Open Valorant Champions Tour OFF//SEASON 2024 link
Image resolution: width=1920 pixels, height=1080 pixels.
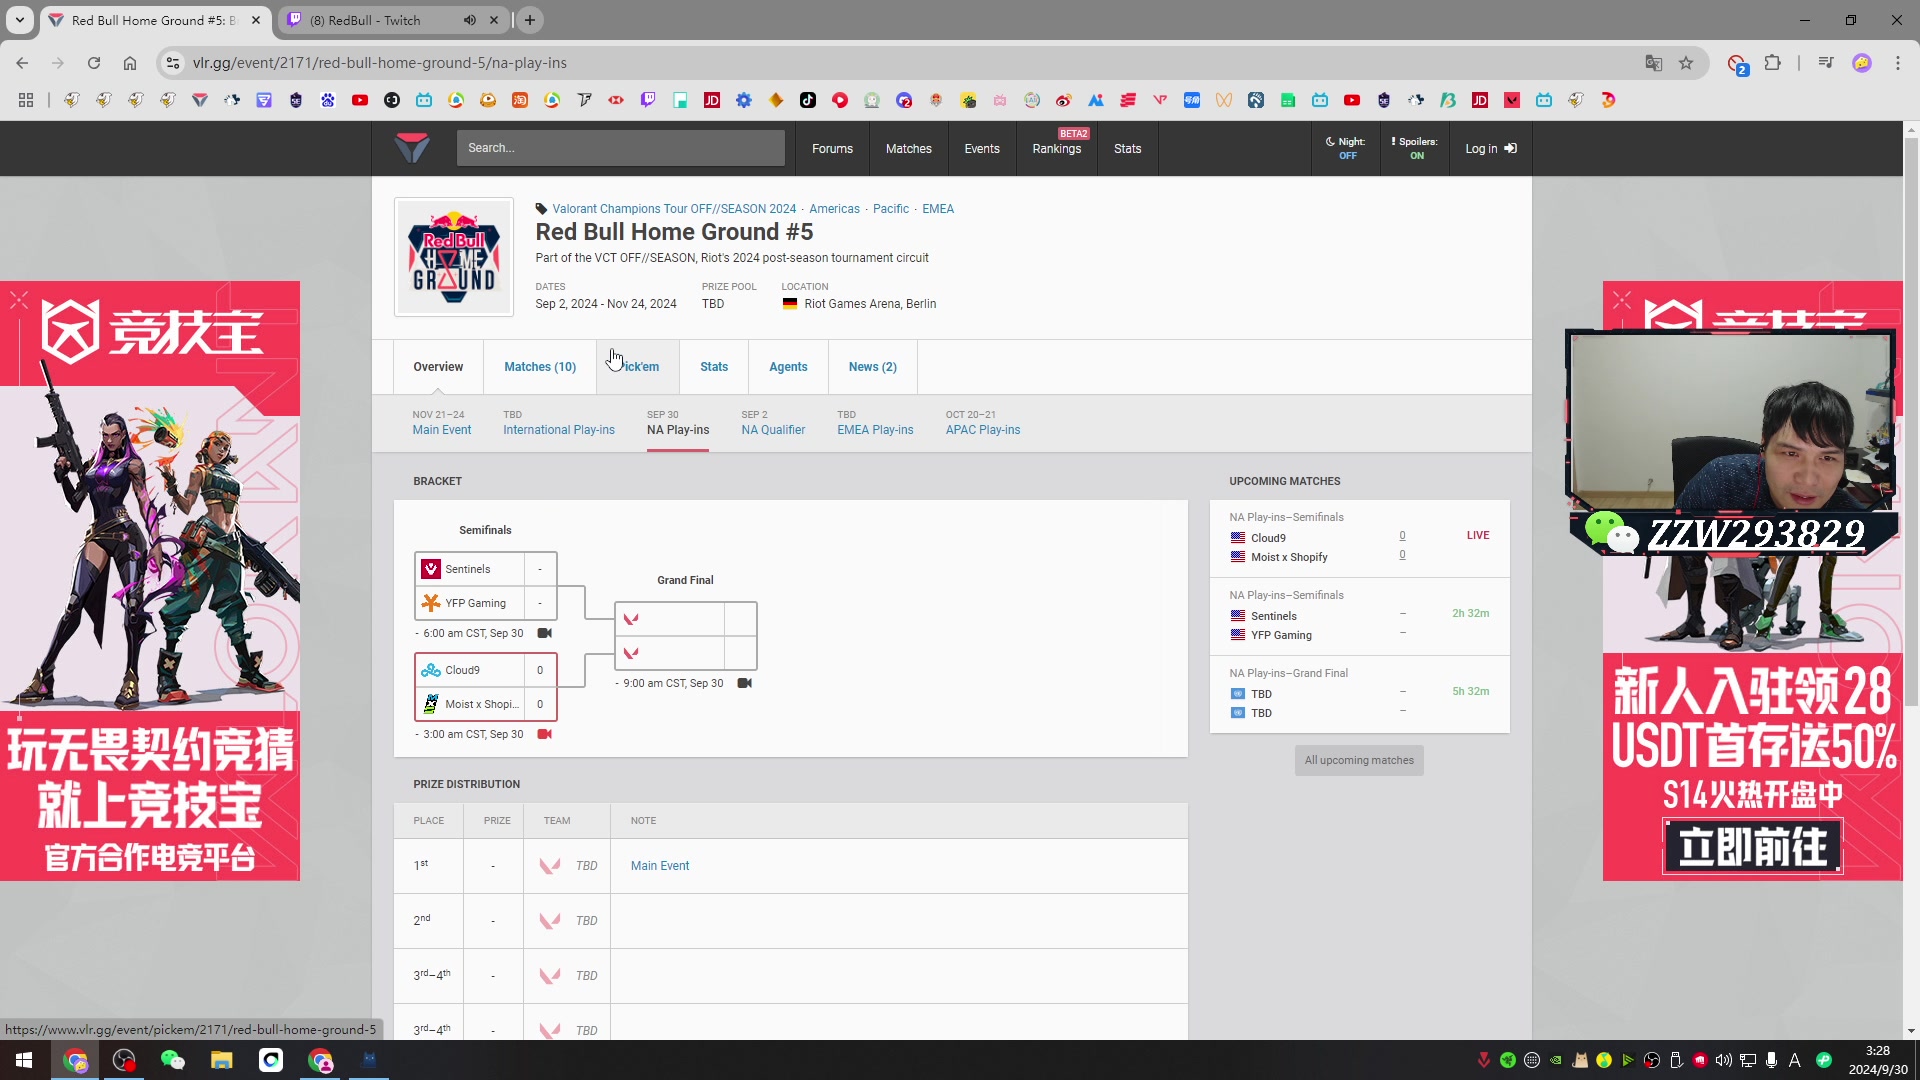tap(674, 209)
